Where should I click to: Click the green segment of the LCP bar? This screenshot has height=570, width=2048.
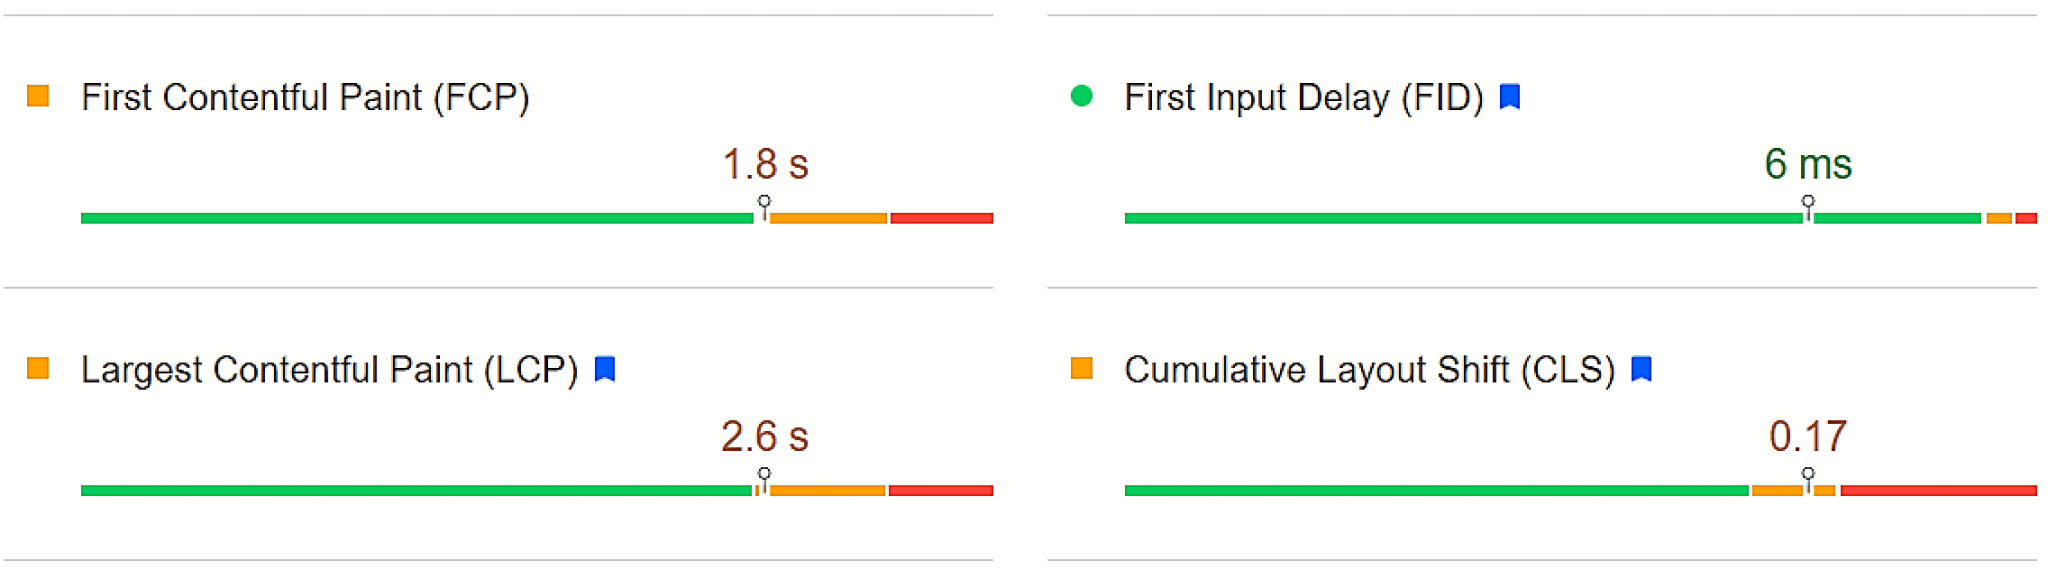click(416, 490)
